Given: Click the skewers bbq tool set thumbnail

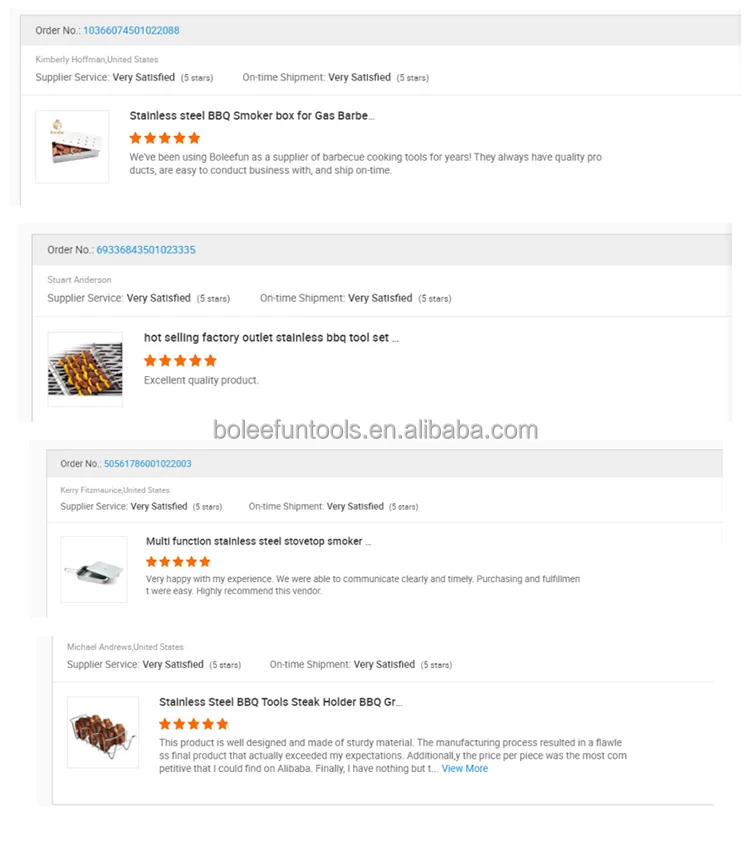Looking at the screenshot, I should pos(84,368).
